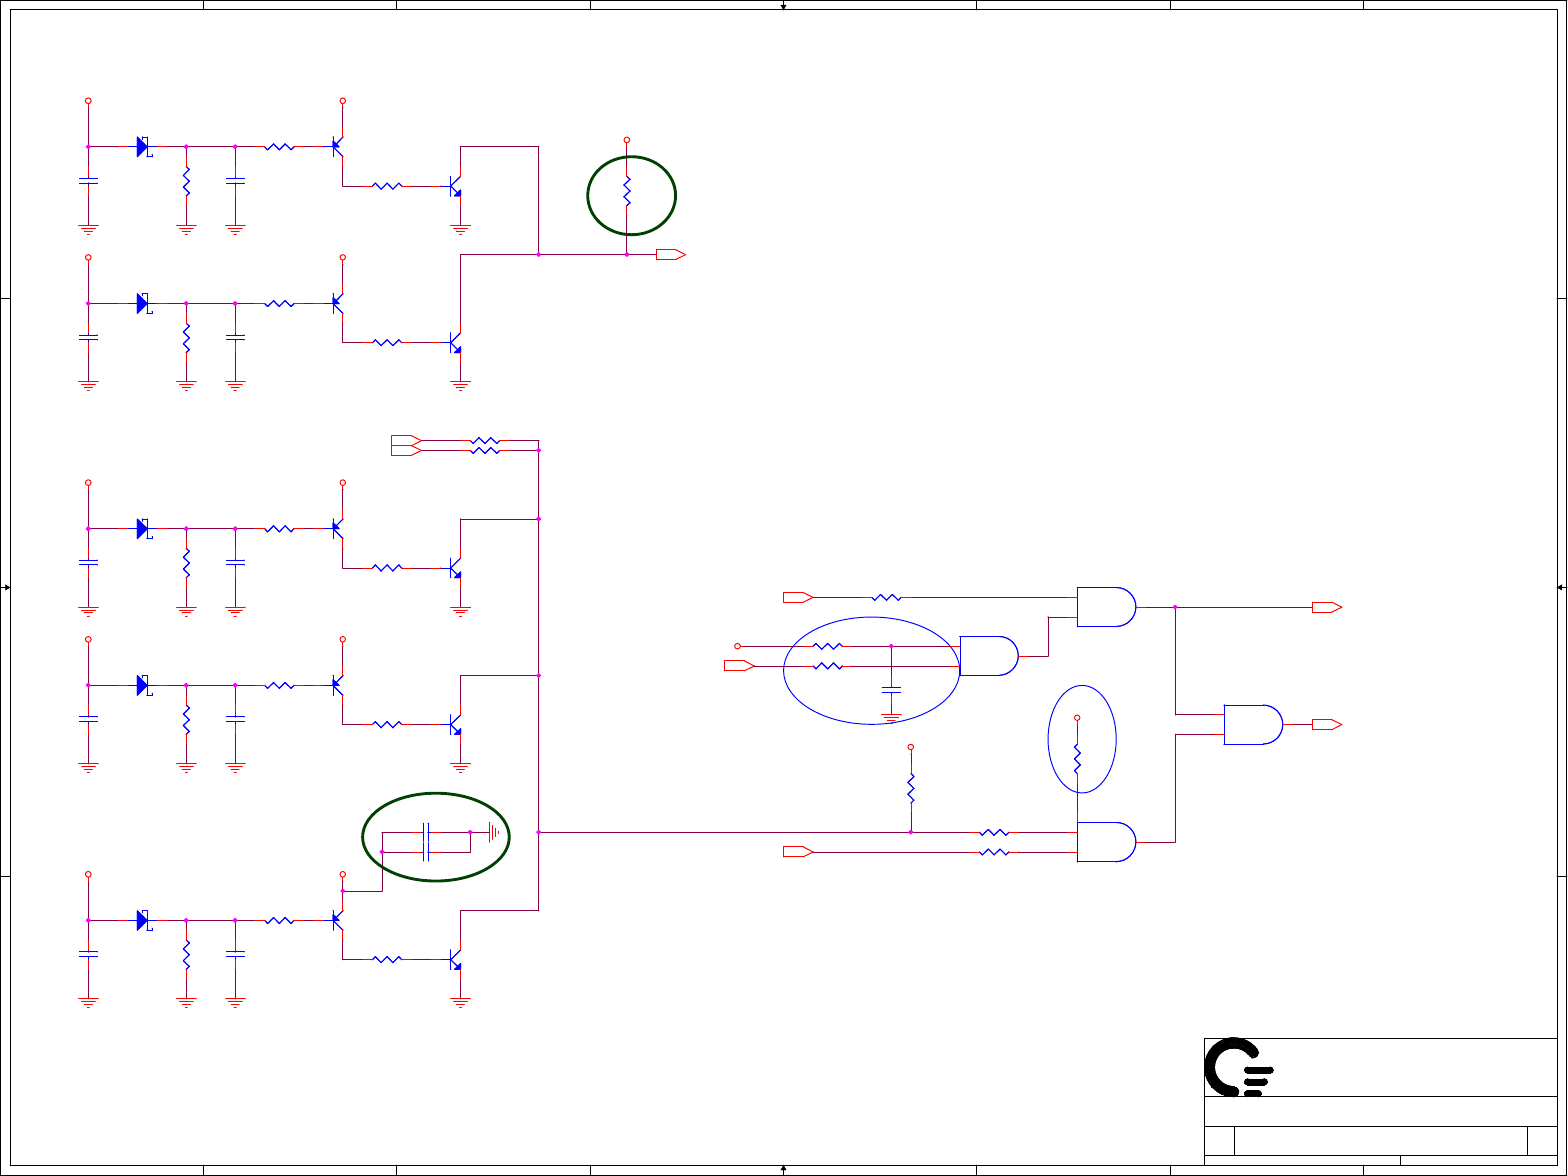Select the pull-up resistor inside the green circle
The height and width of the screenshot is (1176, 1568).
click(627, 192)
